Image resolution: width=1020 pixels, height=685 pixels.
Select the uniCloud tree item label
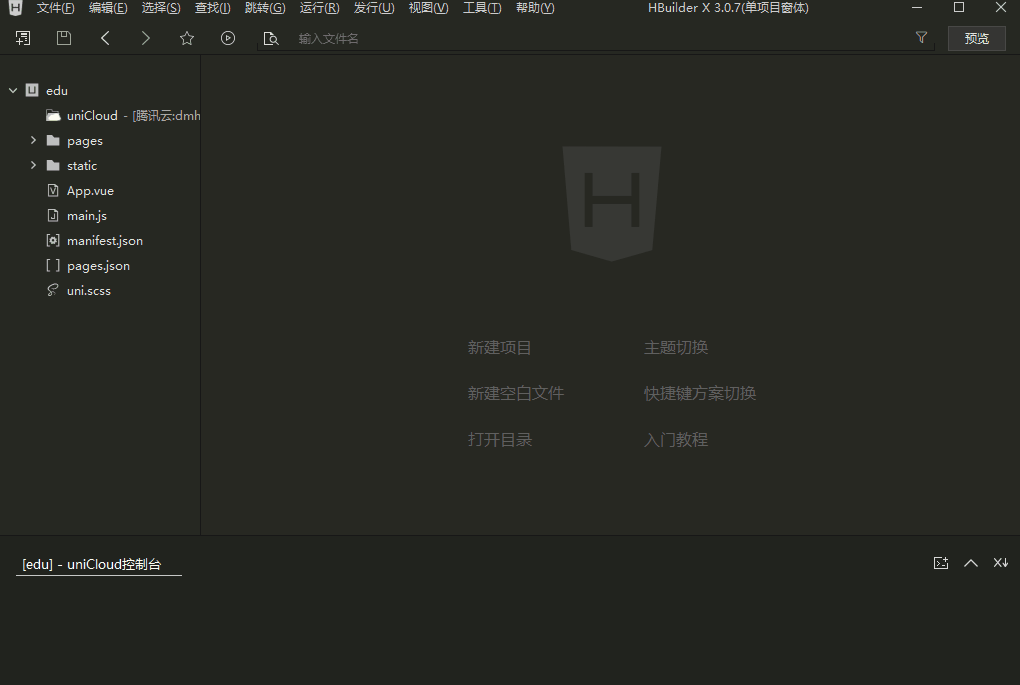coord(92,115)
